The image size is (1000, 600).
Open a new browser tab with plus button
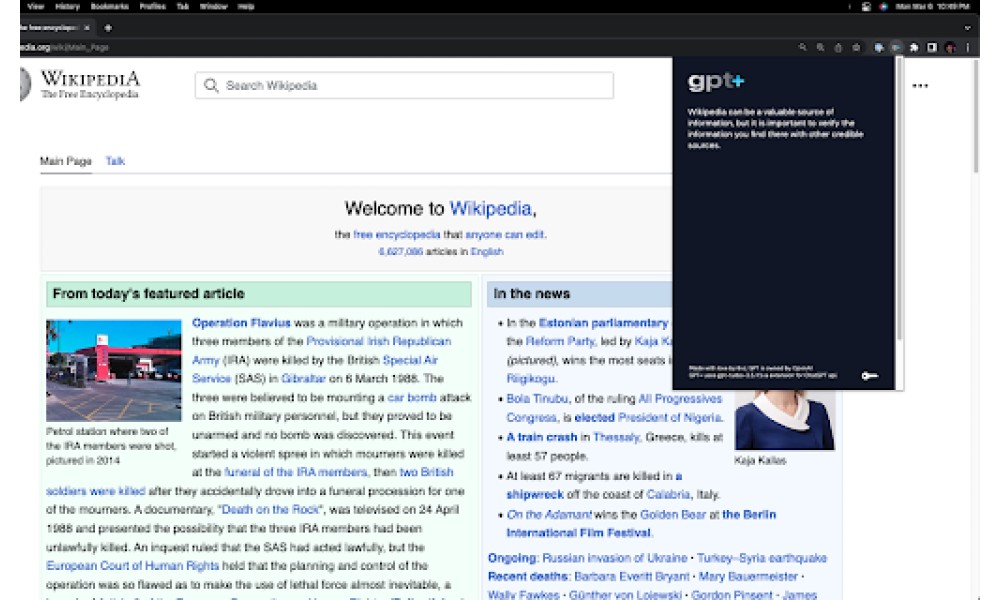point(108,27)
